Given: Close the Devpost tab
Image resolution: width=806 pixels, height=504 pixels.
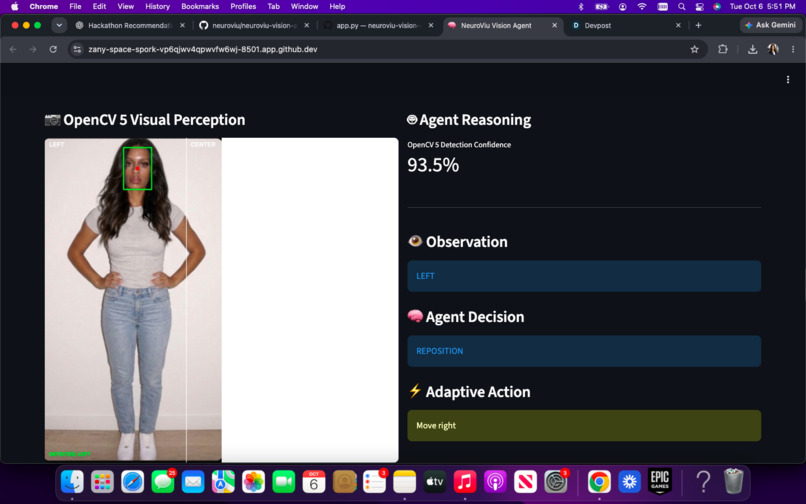Looking at the screenshot, I should pos(678,25).
